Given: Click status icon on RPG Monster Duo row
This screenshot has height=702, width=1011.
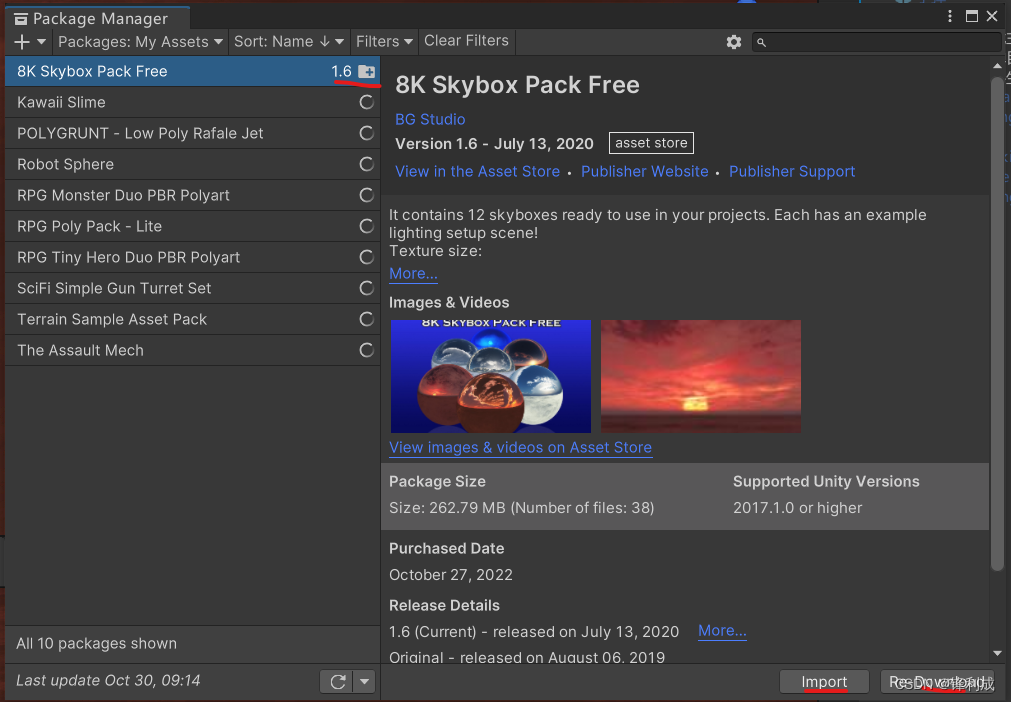Looking at the screenshot, I should click(x=366, y=195).
